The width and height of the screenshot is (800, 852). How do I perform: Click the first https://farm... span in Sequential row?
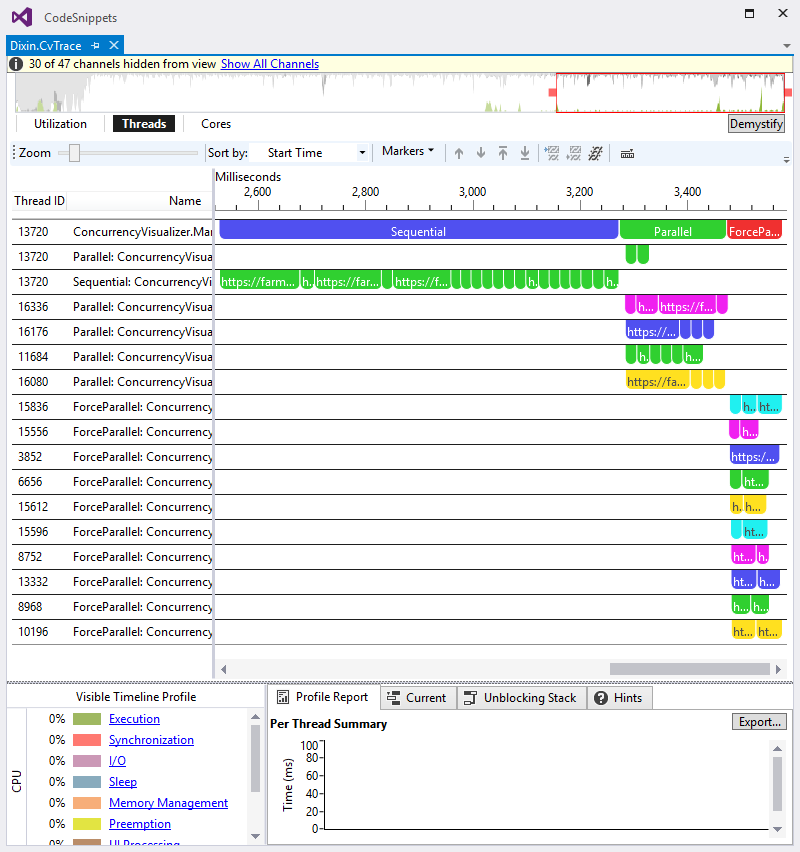point(259,280)
